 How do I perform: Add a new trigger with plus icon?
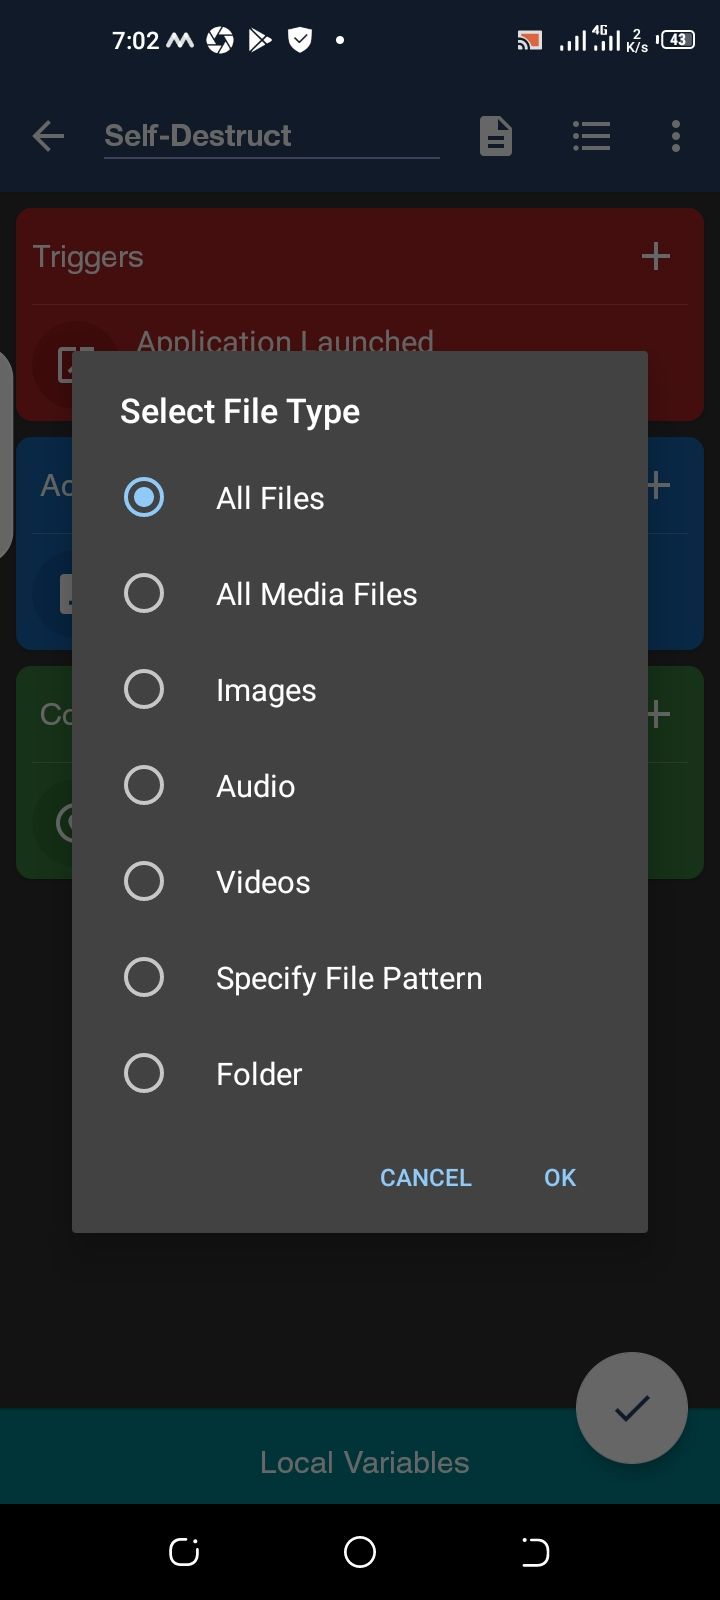(x=656, y=257)
